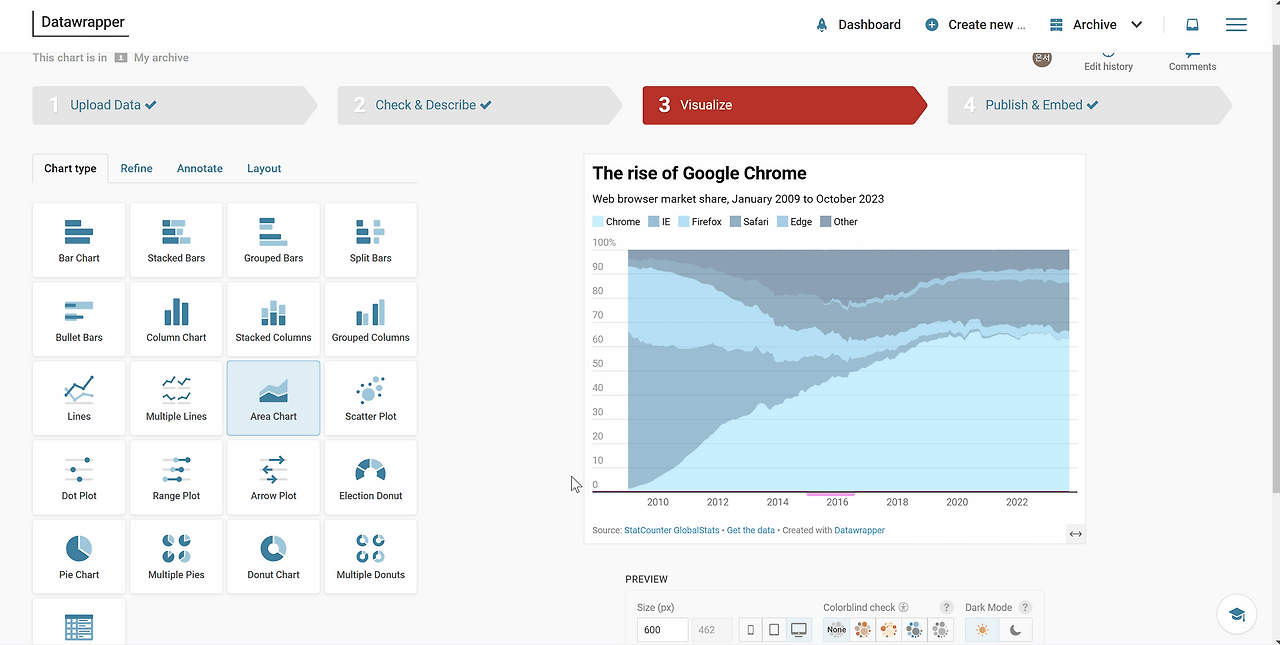
Task: Pick the Scatter Plot chart
Action: click(x=370, y=398)
